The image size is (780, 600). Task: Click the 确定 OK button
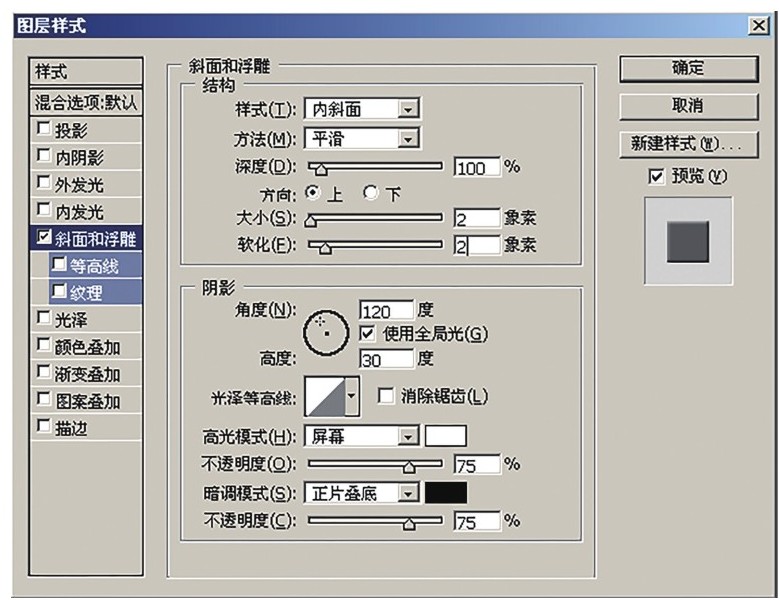tap(689, 68)
